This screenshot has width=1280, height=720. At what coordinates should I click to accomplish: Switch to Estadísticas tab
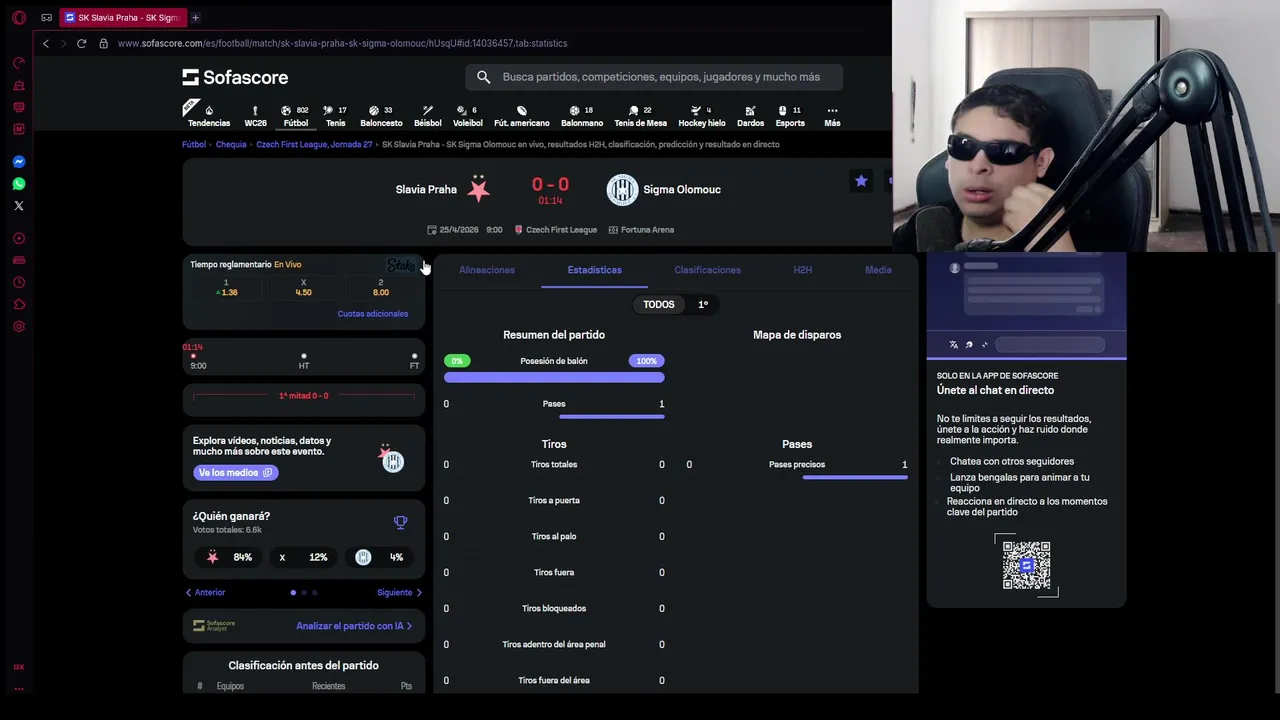click(594, 270)
